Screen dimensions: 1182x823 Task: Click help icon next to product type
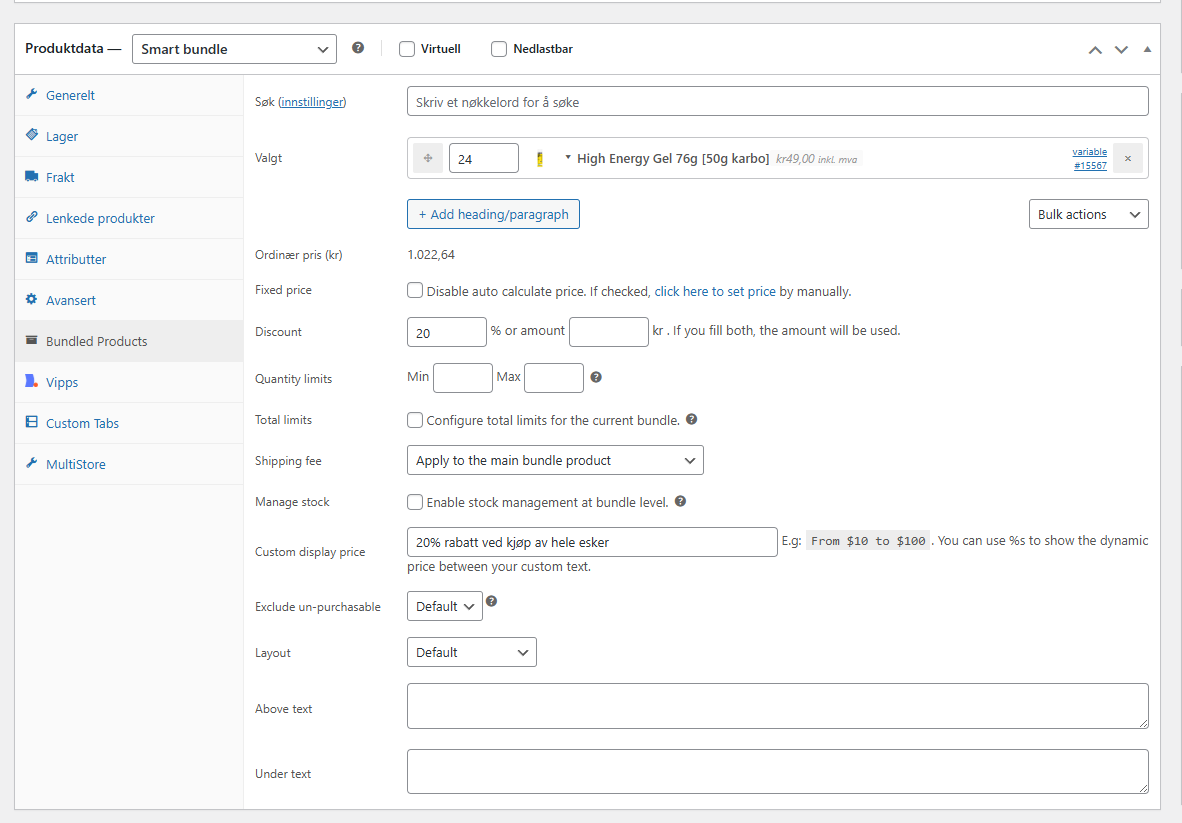coord(358,48)
